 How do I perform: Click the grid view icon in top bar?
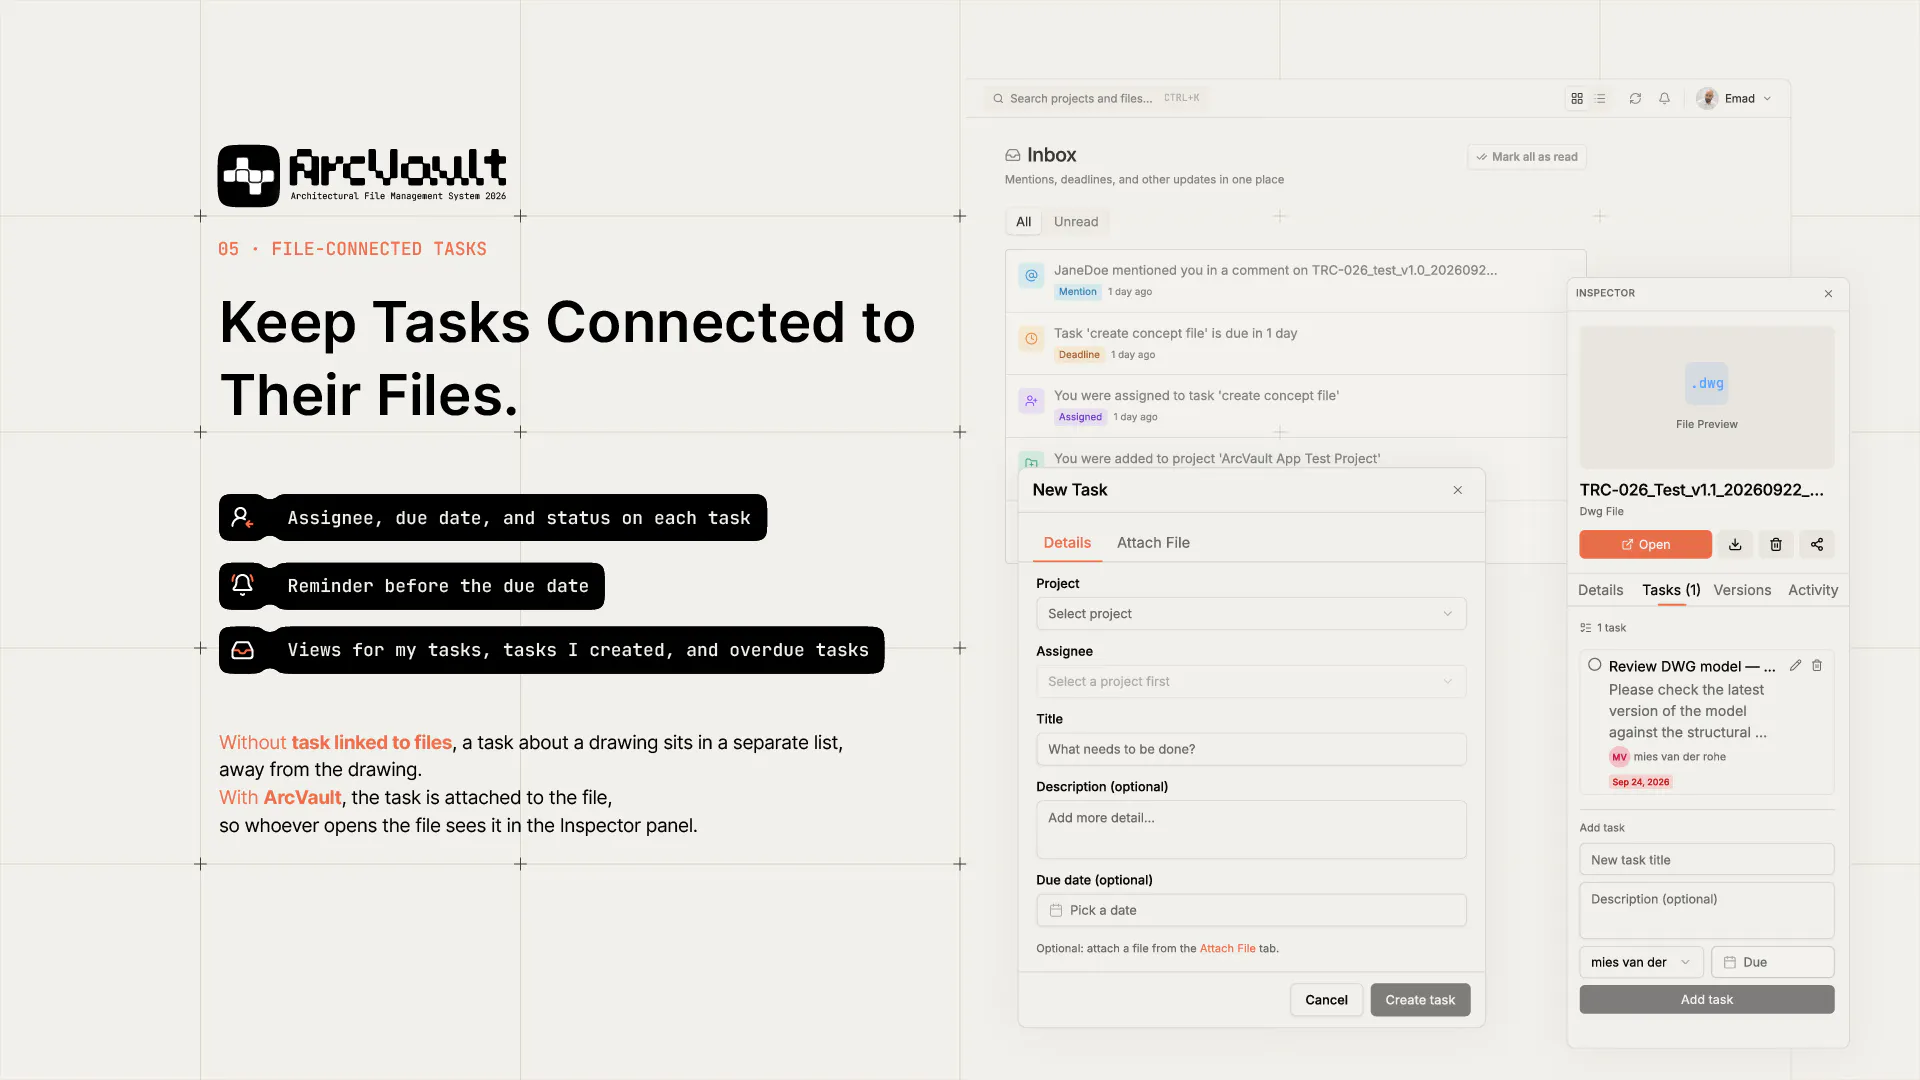tap(1577, 98)
